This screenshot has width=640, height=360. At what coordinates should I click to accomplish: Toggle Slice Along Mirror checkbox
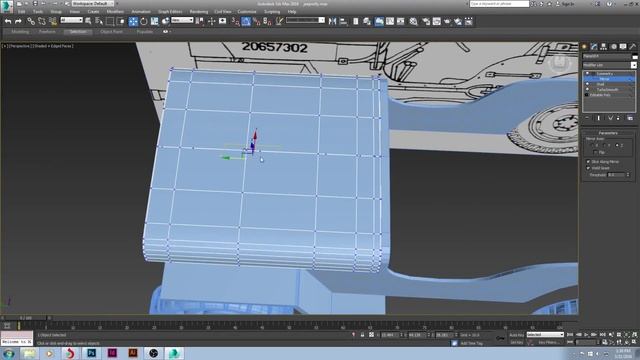pyautogui.click(x=589, y=162)
